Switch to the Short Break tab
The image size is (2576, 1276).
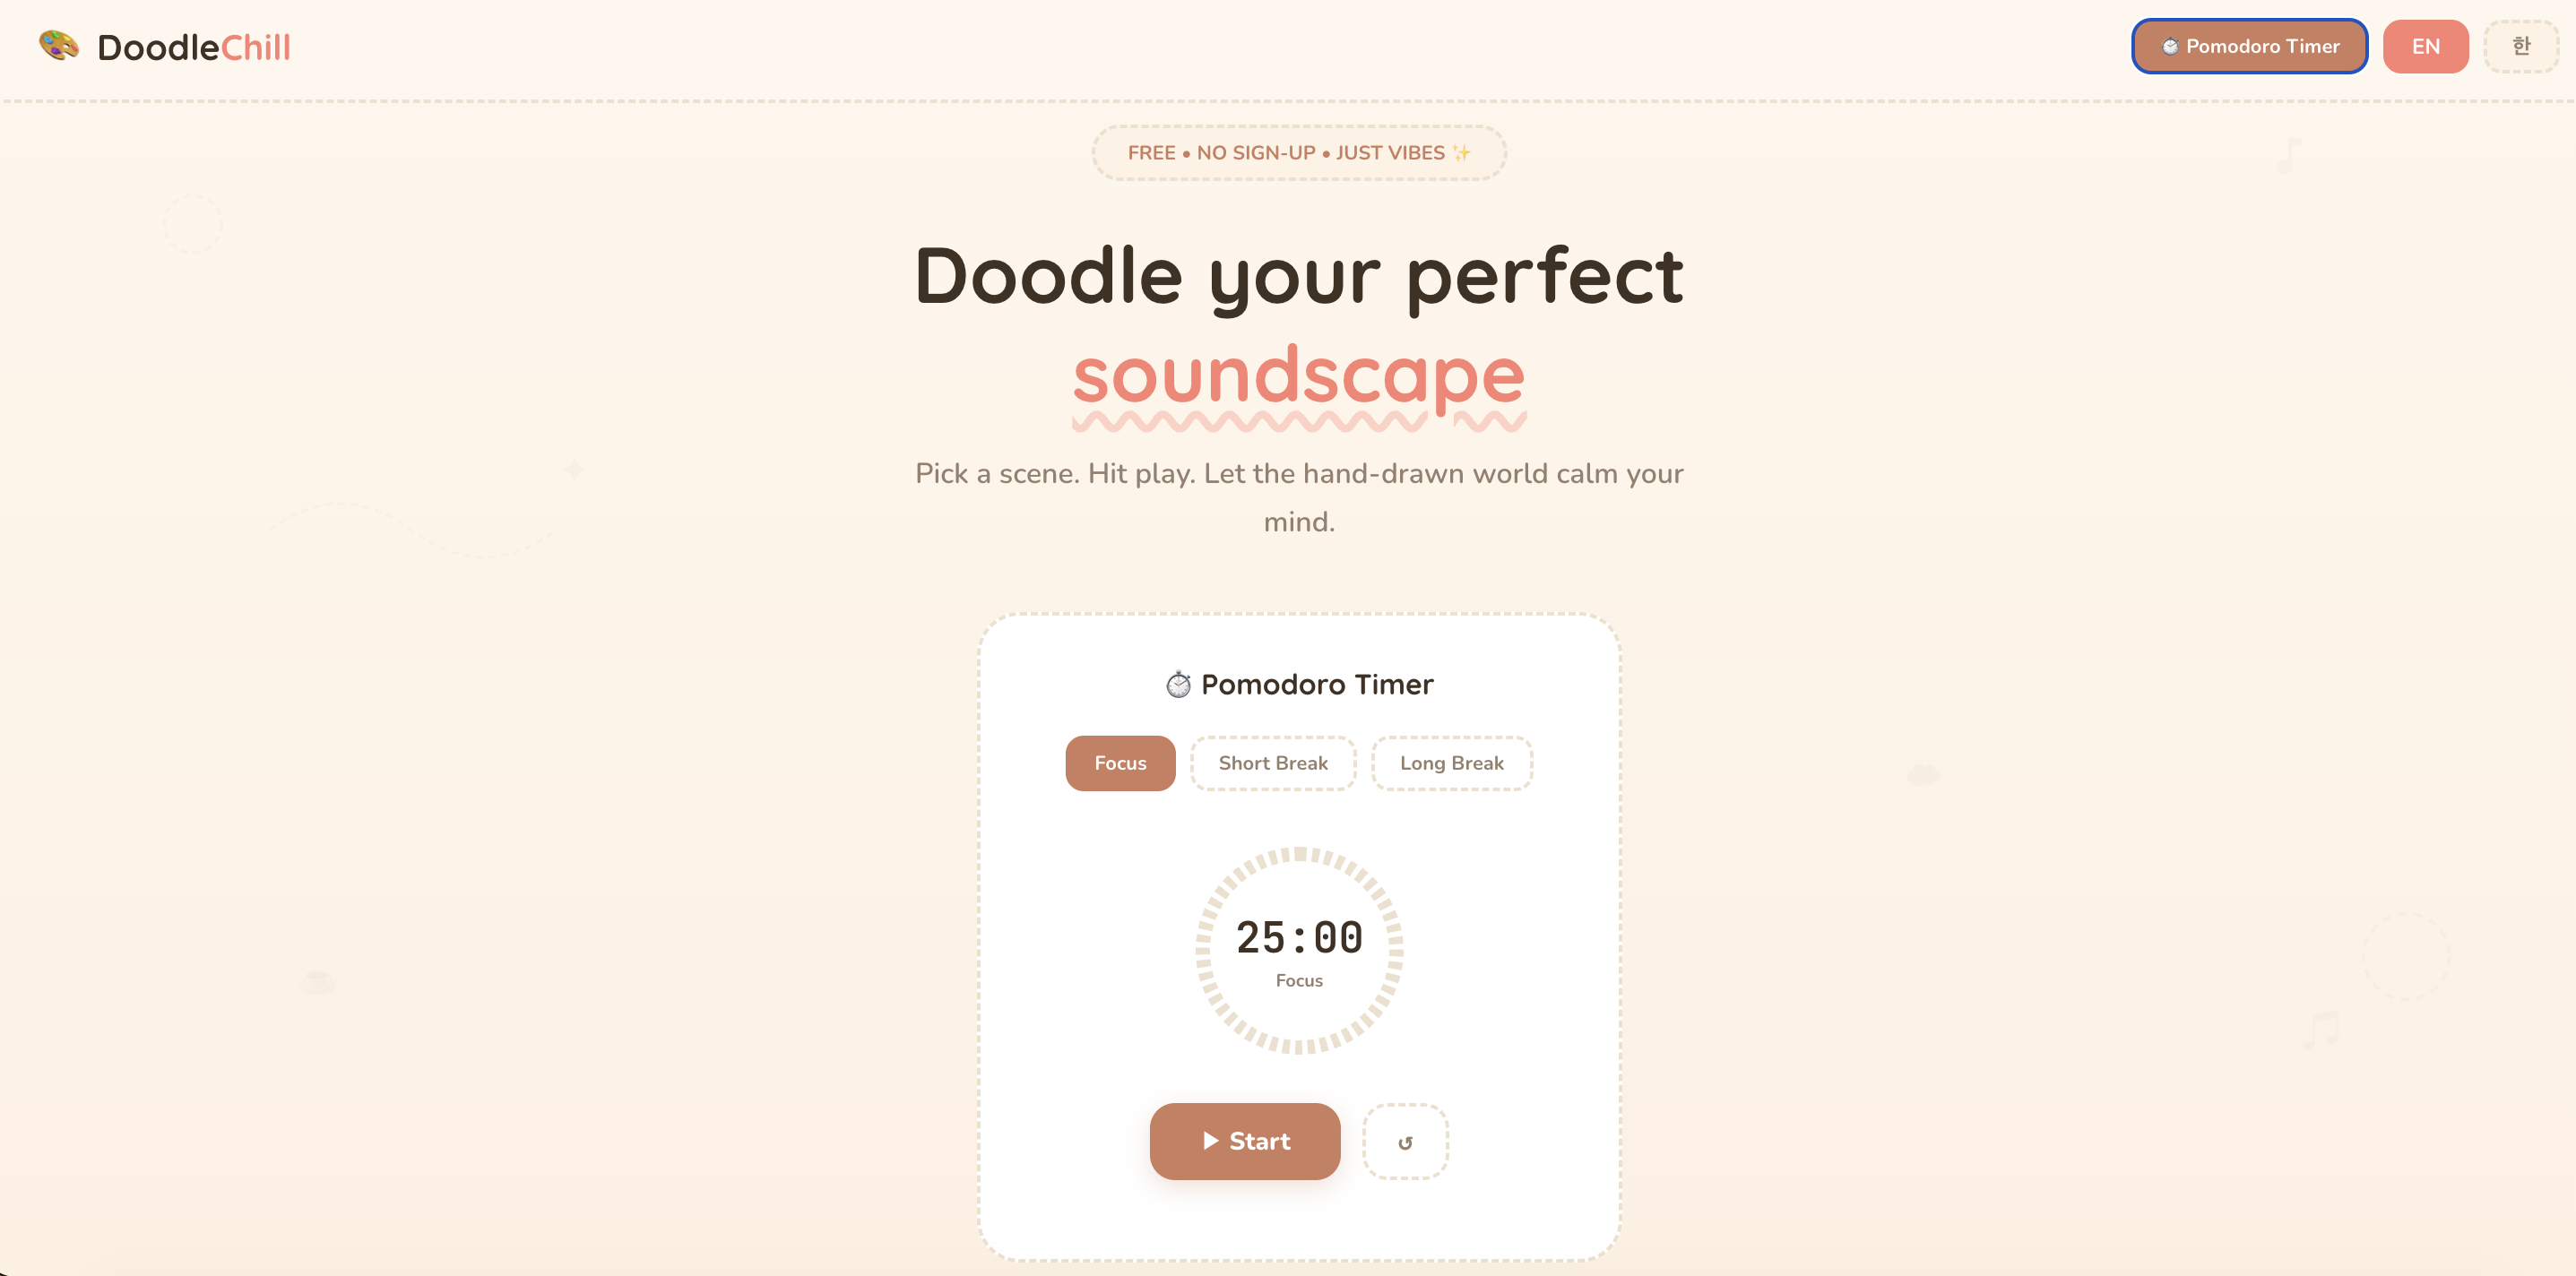(x=1272, y=763)
